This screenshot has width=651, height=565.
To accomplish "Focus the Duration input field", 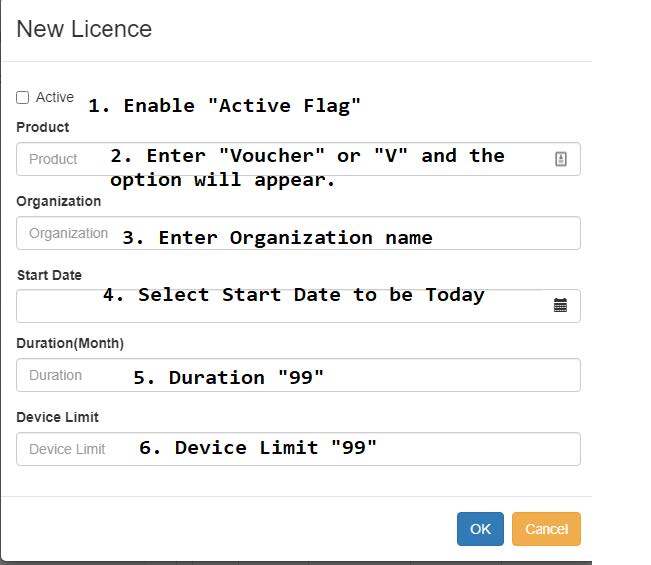I will point(298,375).
